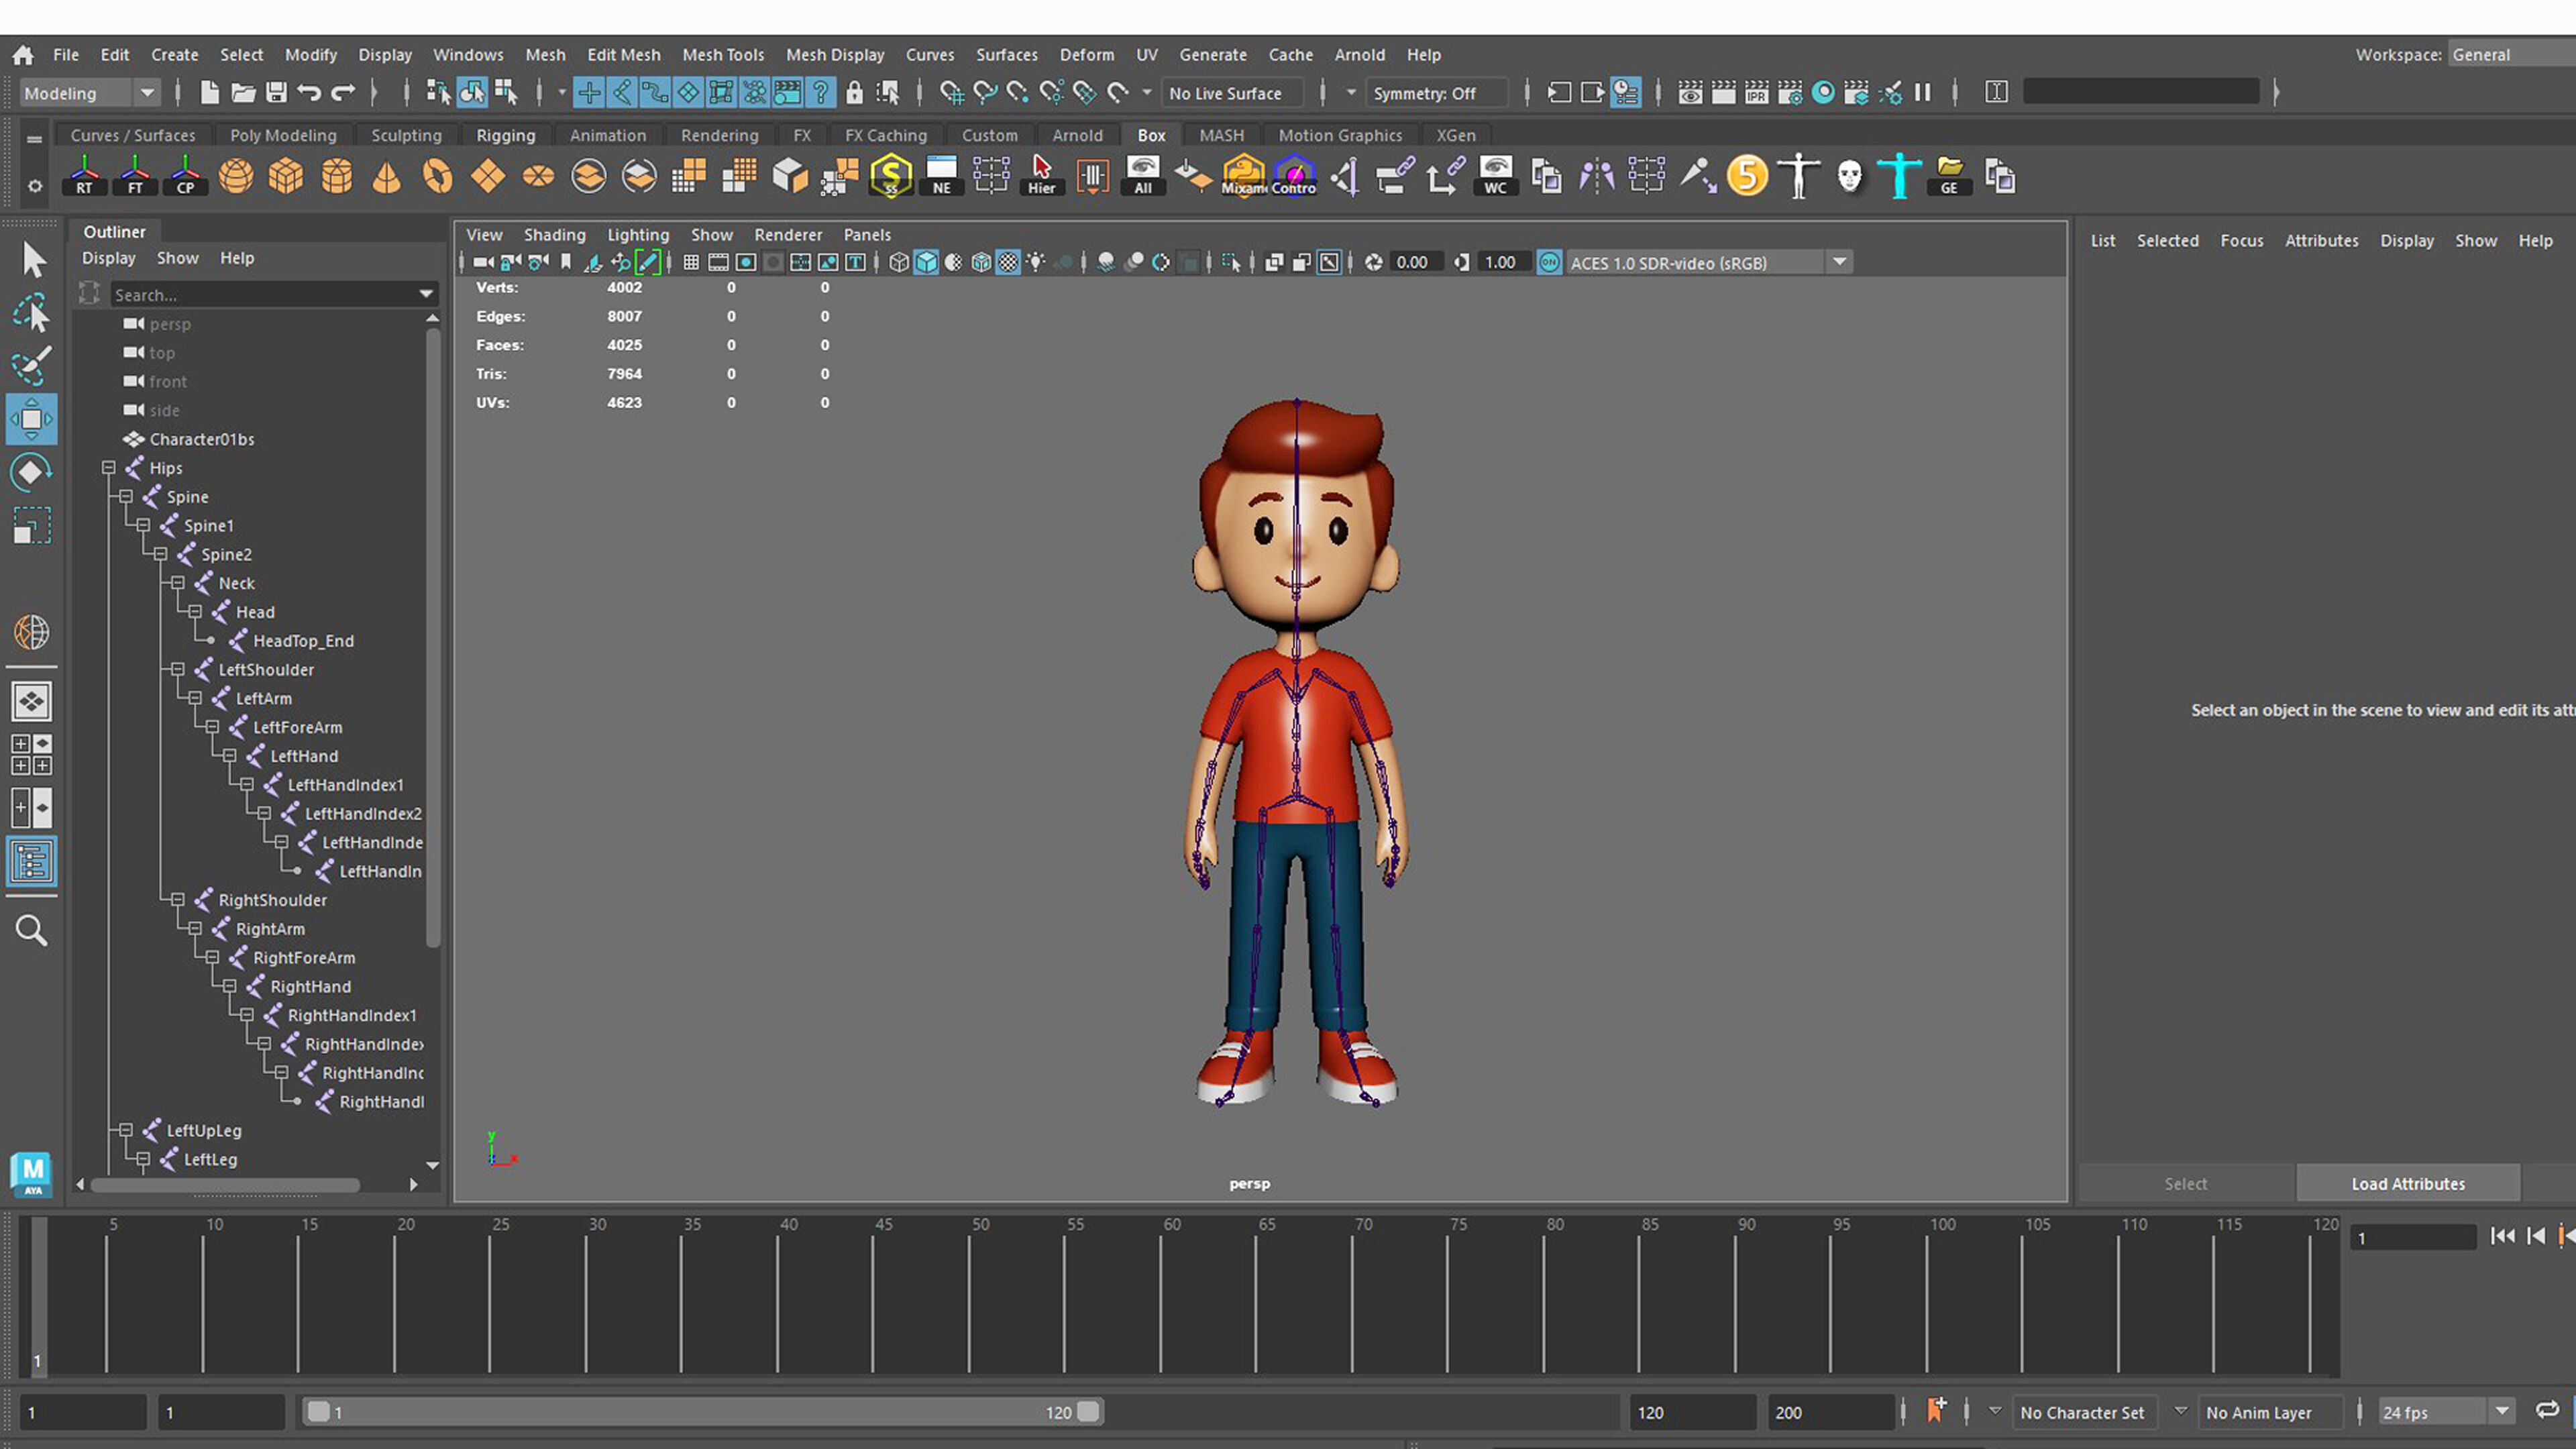Open the Attribute Editor Focus menu

[2242, 241]
